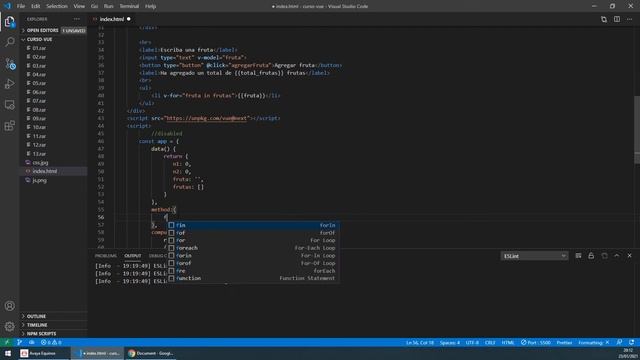Open Windows Start menu
640x360 pixels.
tap(8, 353)
